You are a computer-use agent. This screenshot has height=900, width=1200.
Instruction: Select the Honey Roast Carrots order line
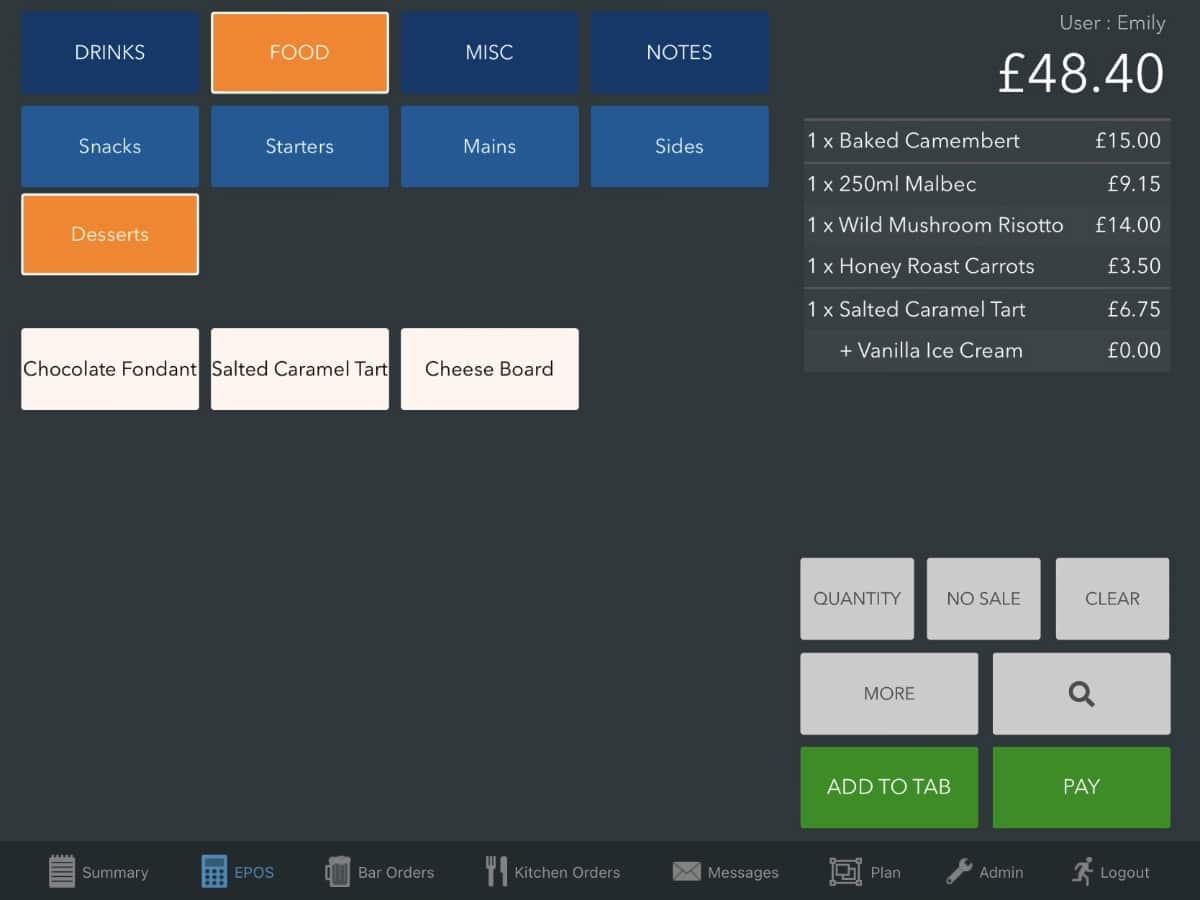coord(987,267)
